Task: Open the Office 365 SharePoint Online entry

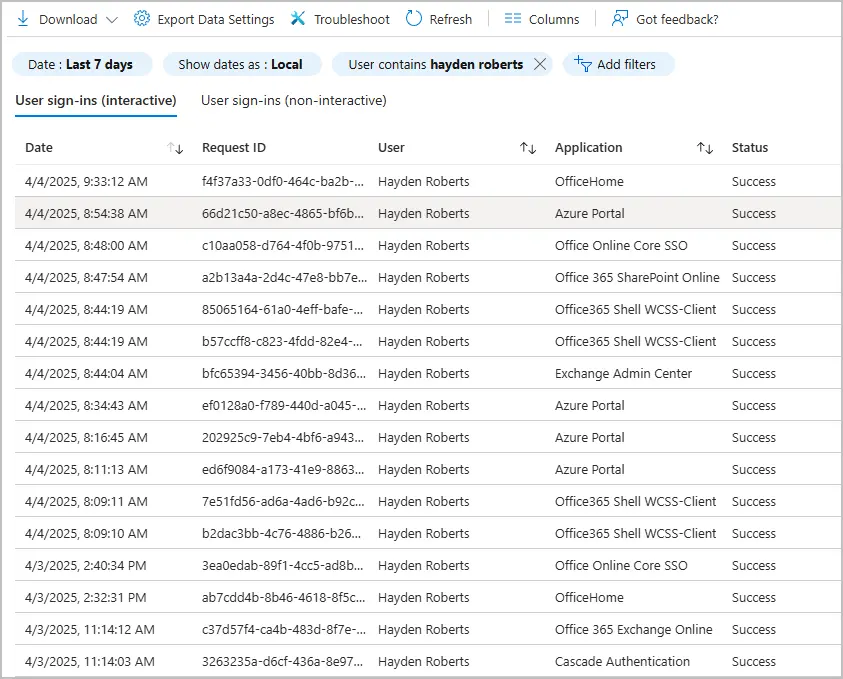Action: pos(637,277)
